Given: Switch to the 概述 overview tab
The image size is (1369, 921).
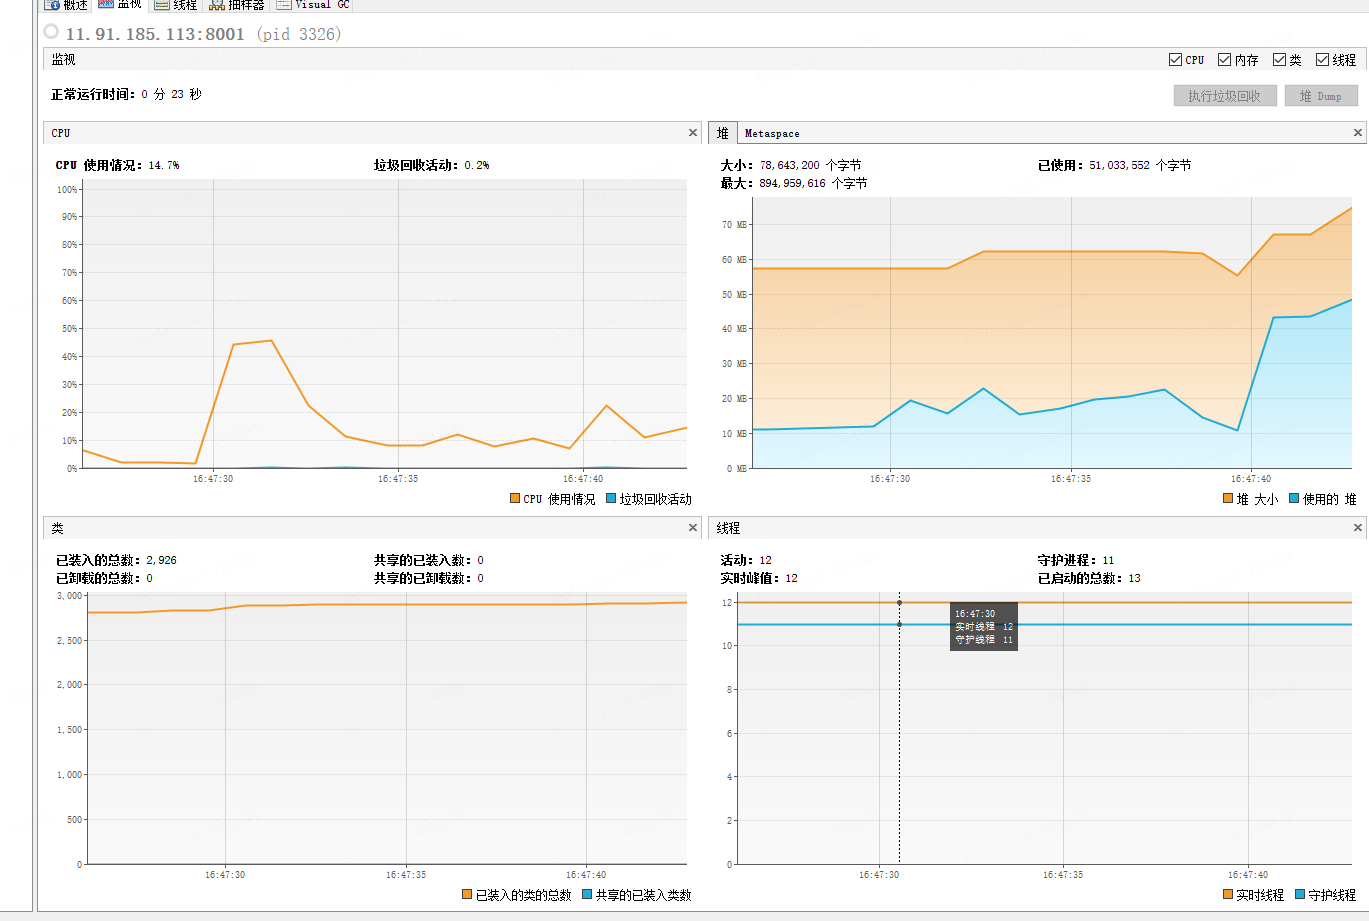Looking at the screenshot, I should click(66, 5).
